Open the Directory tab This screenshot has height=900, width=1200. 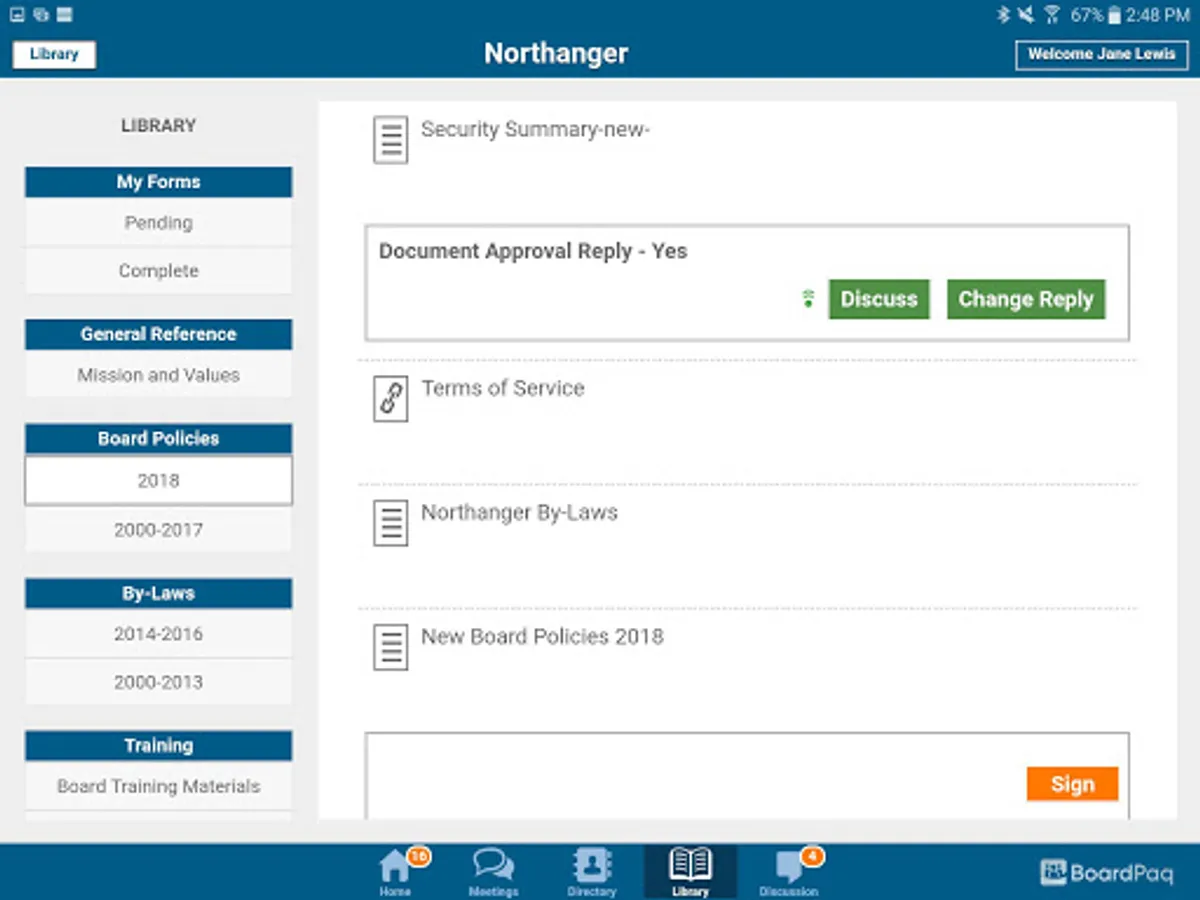pos(592,871)
